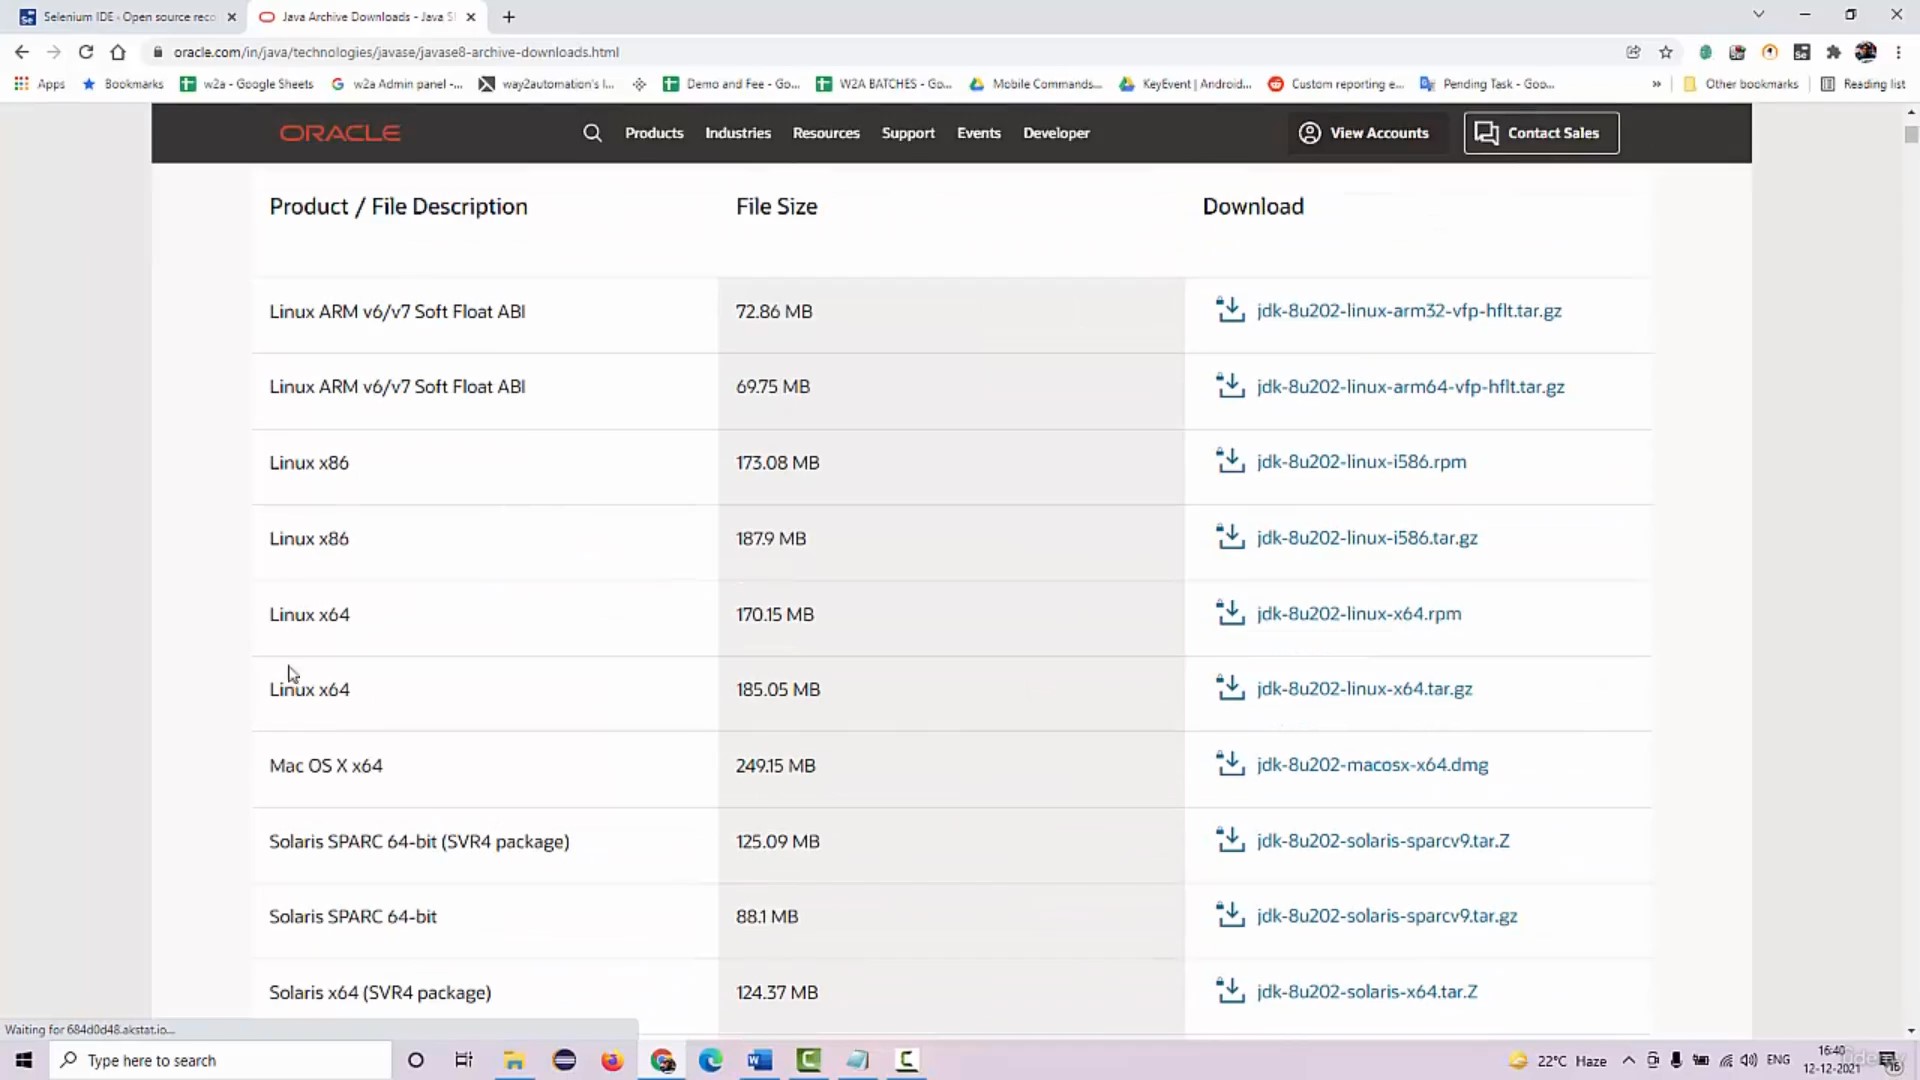The height and width of the screenshot is (1080, 1920).
Task: Download jdk-8u202-linux-x64.tar.gz link
Action: coord(1364,689)
